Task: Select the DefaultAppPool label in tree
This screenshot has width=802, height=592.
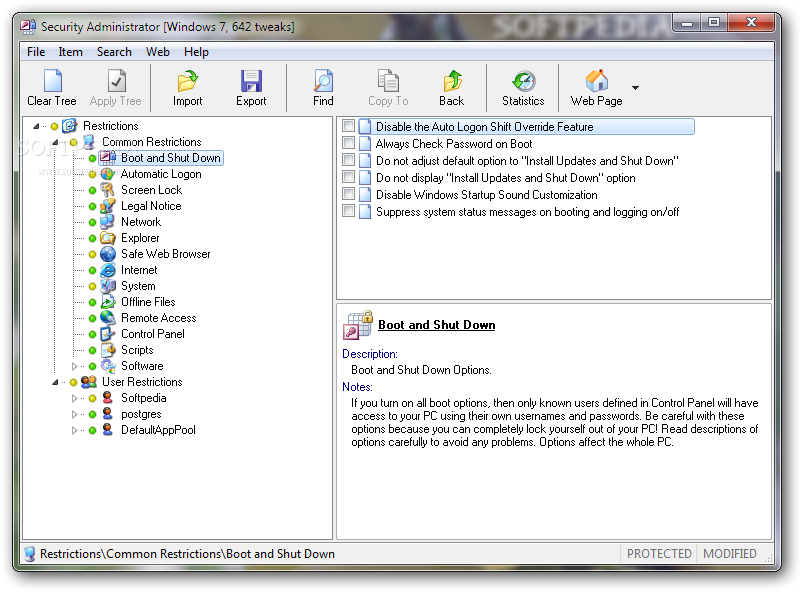Action: [158, 430]
